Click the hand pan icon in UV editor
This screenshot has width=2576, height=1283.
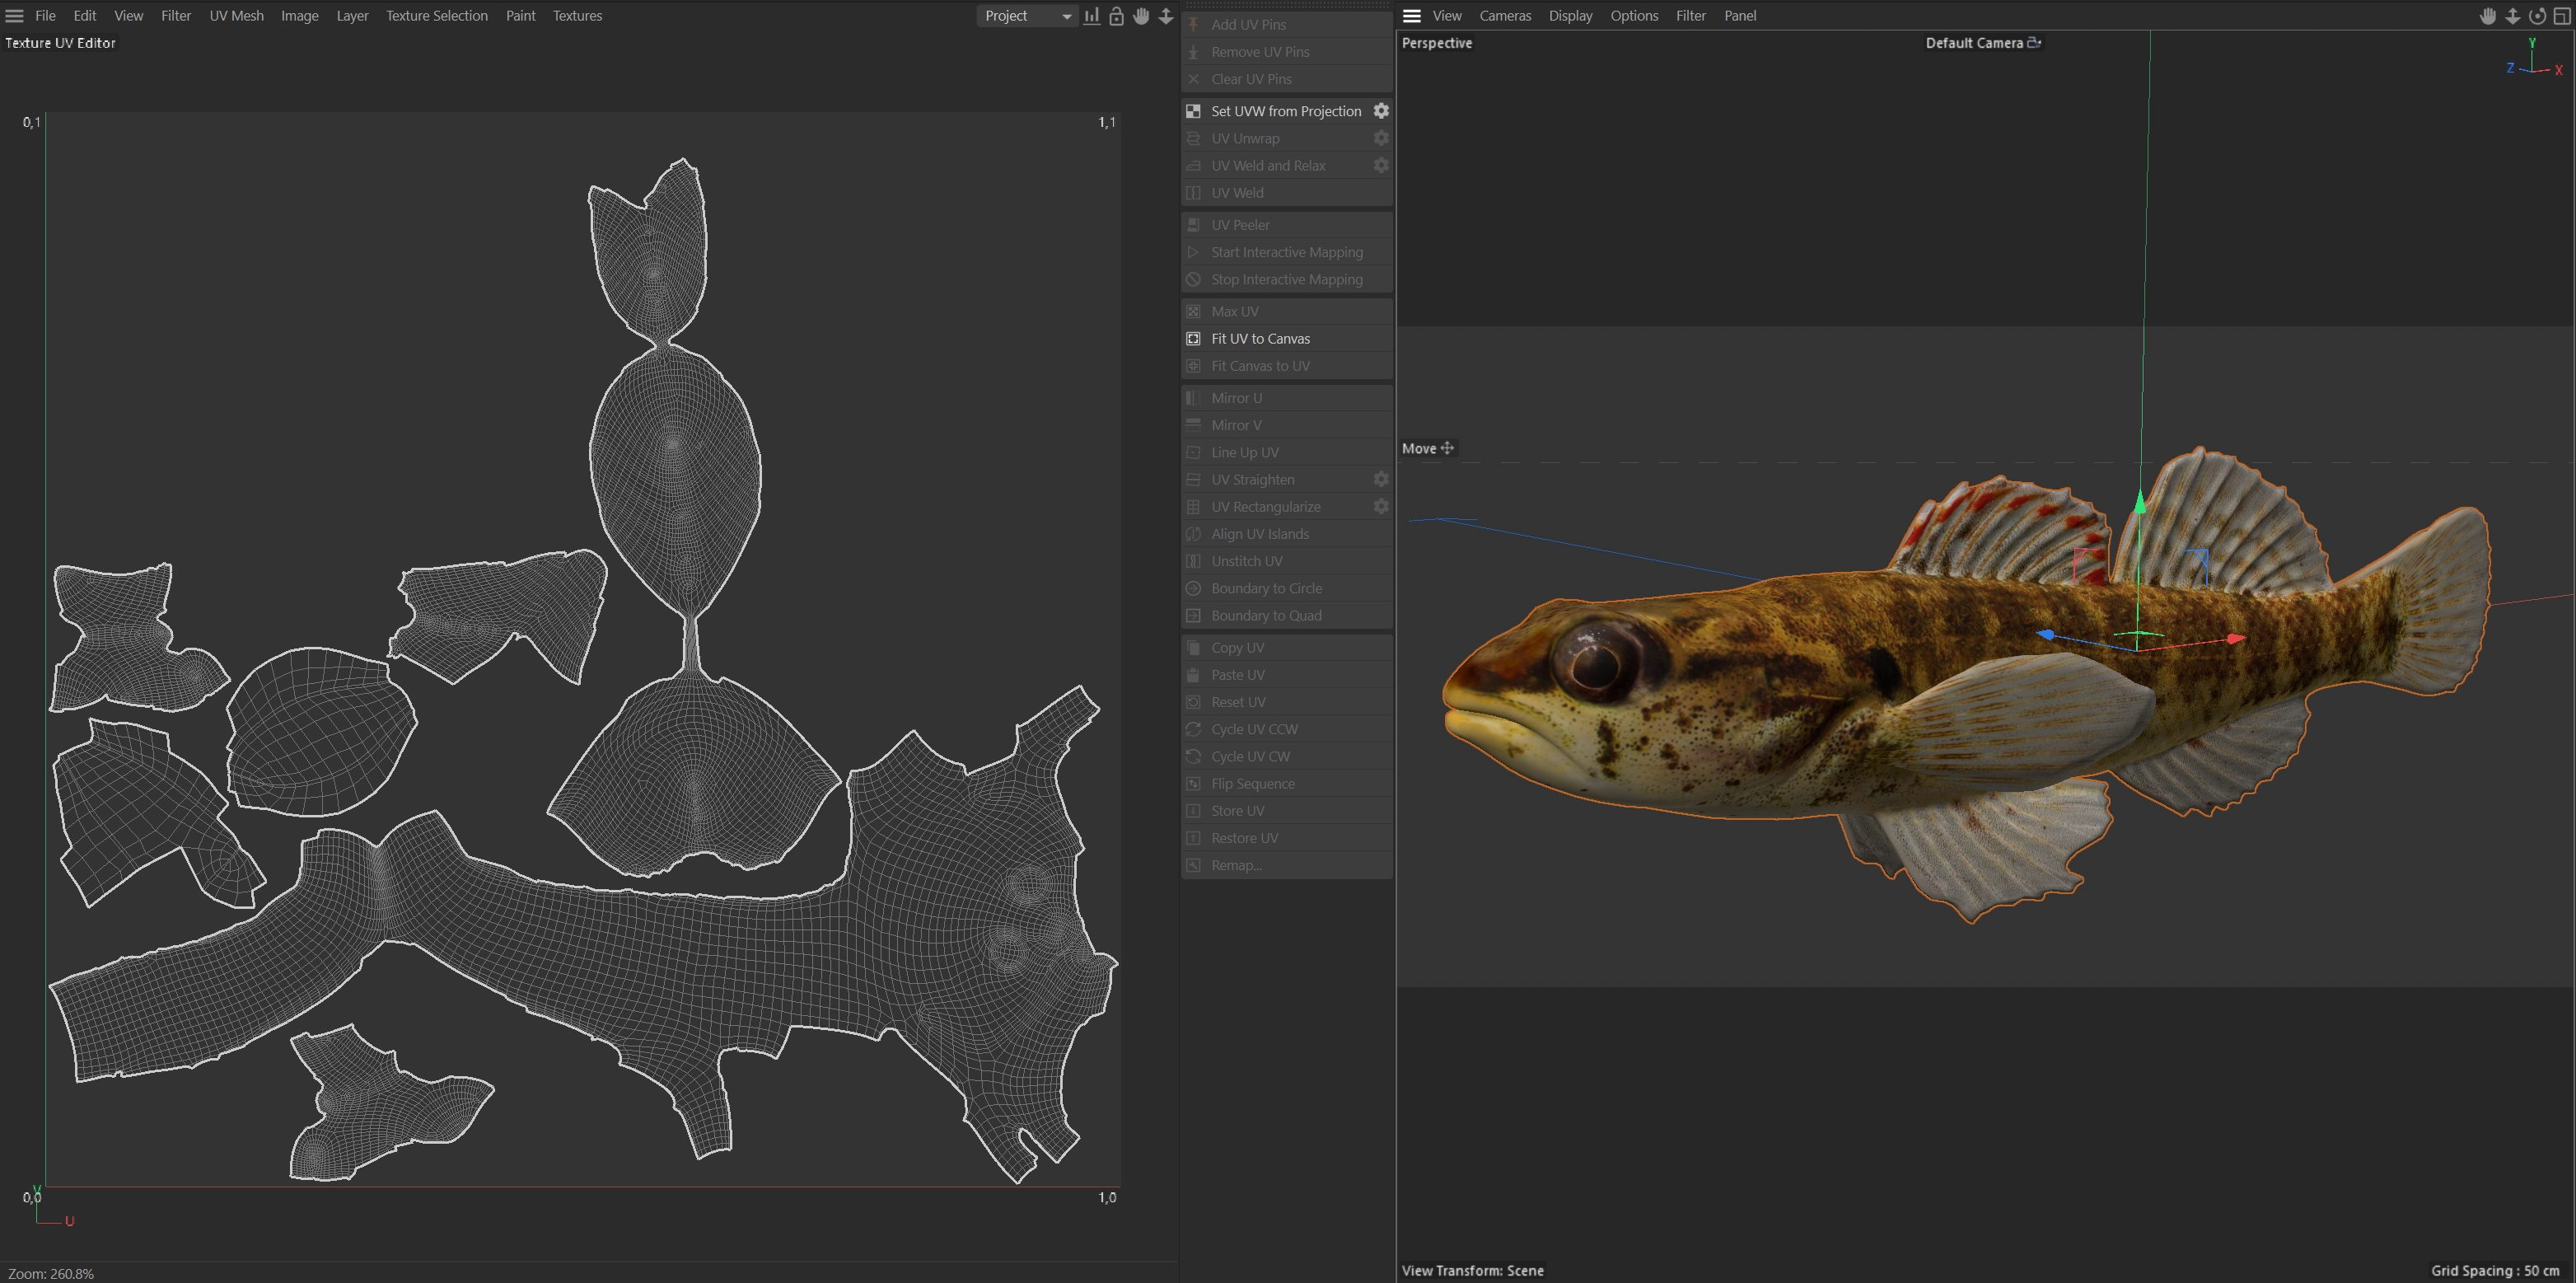[1141, 16]
